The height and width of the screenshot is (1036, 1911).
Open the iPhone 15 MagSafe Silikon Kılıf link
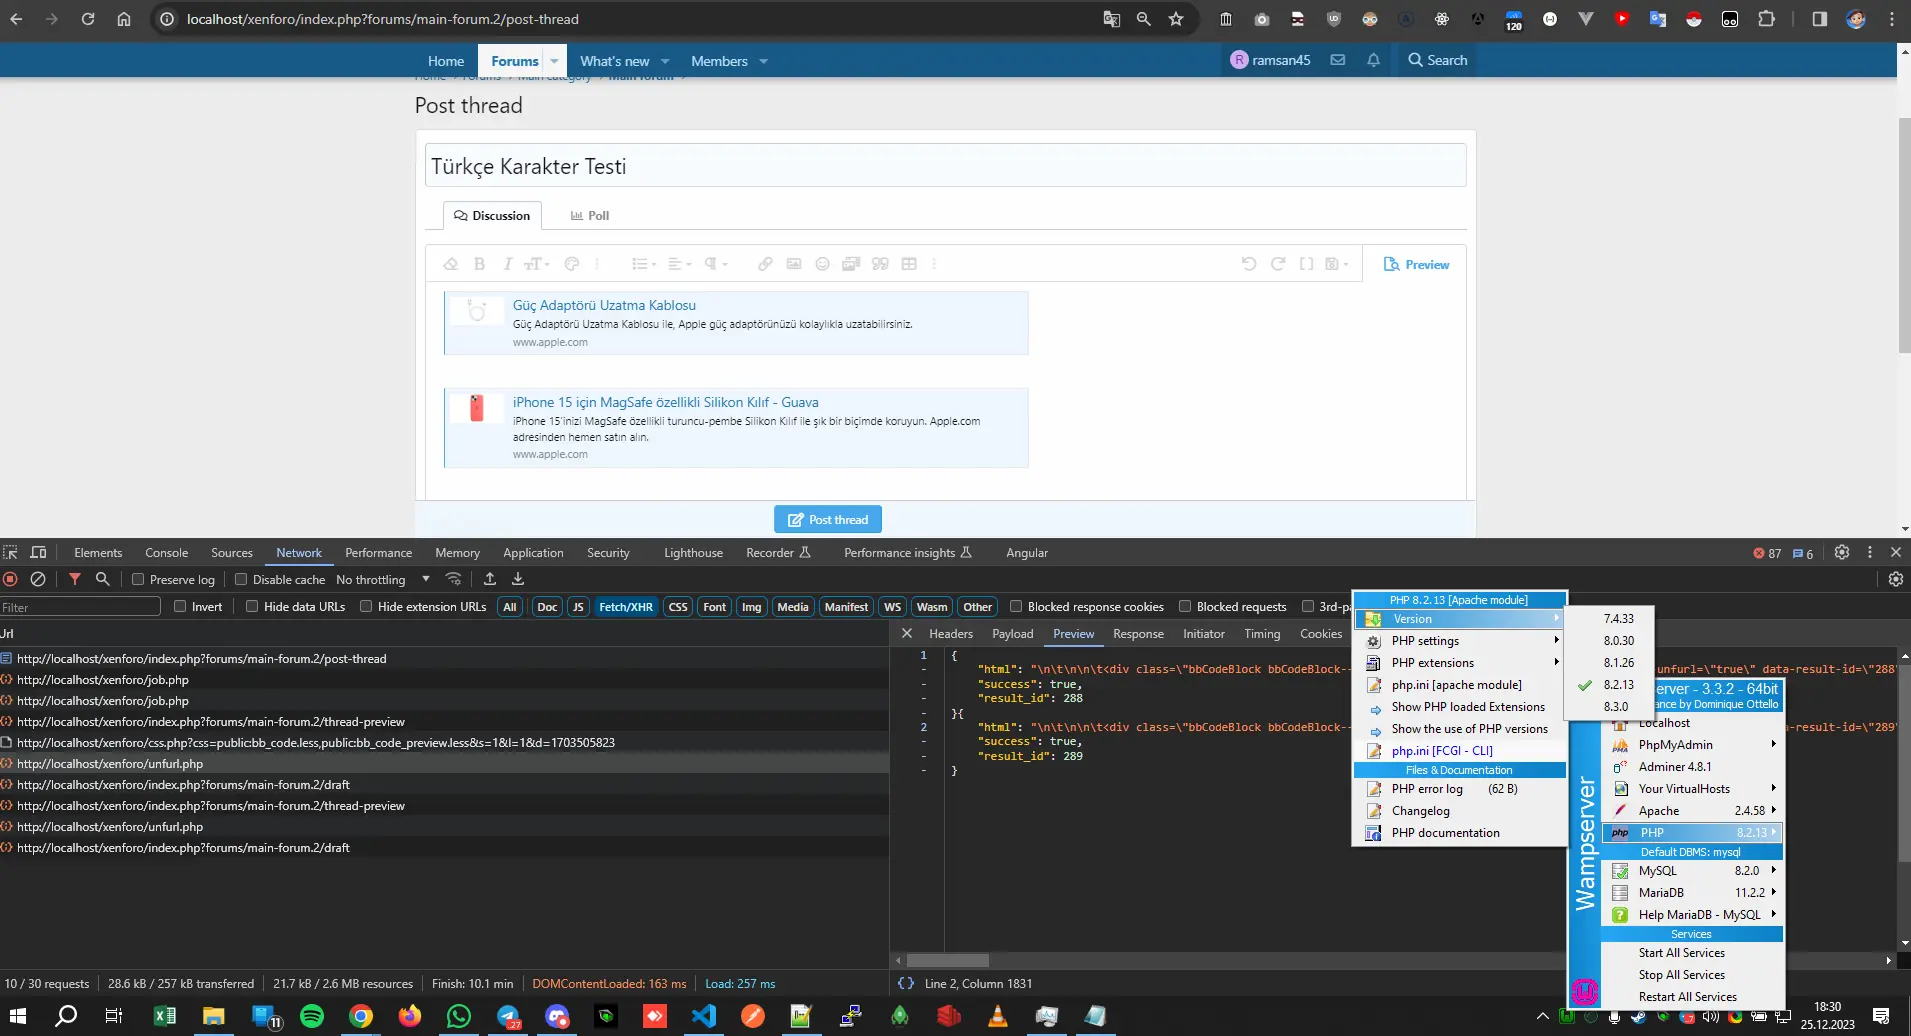click(666, 402)
